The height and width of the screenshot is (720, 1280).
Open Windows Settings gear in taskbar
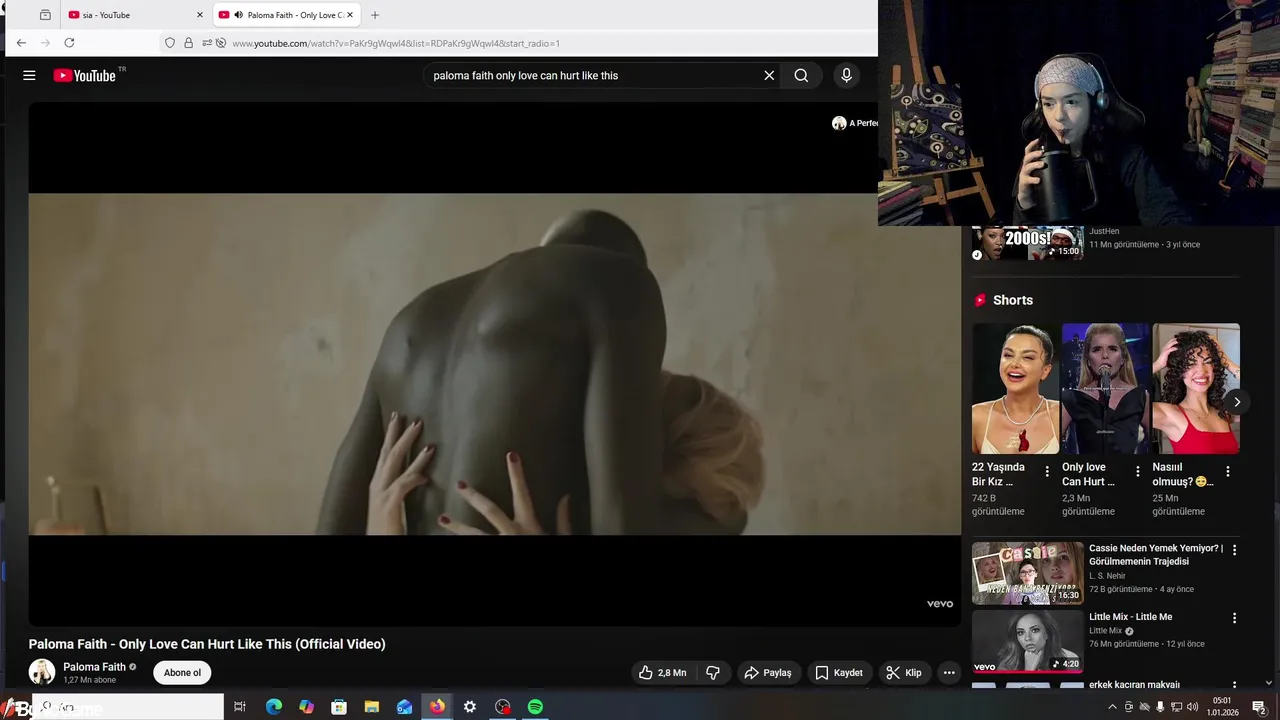pos(470,707)
